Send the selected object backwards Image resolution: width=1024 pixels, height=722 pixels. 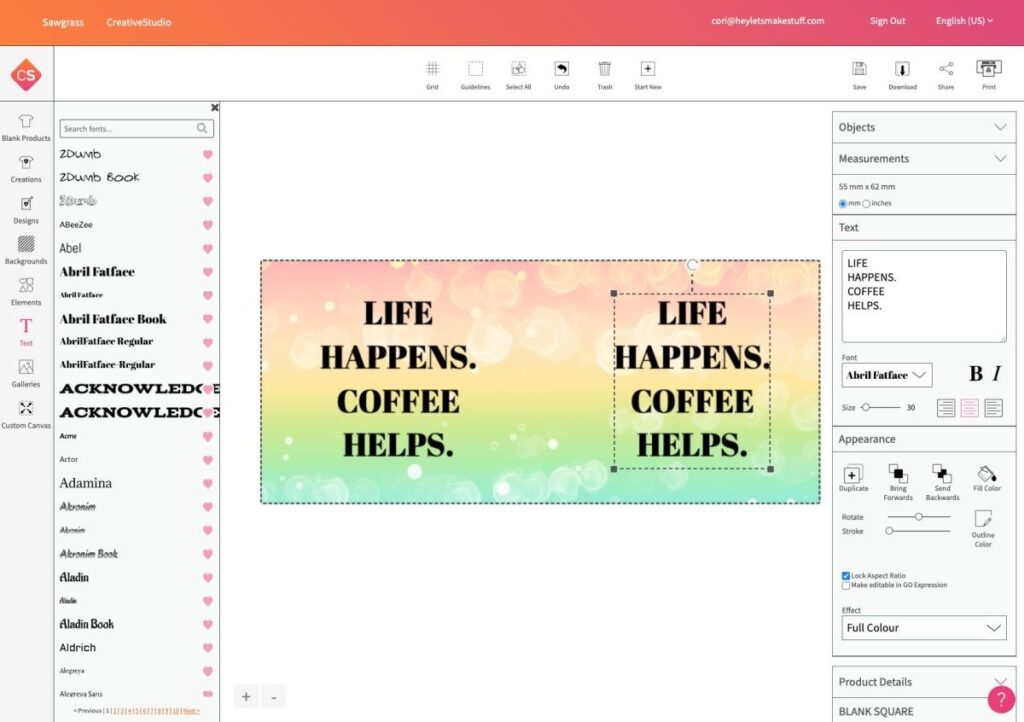[x=942, y=482]
